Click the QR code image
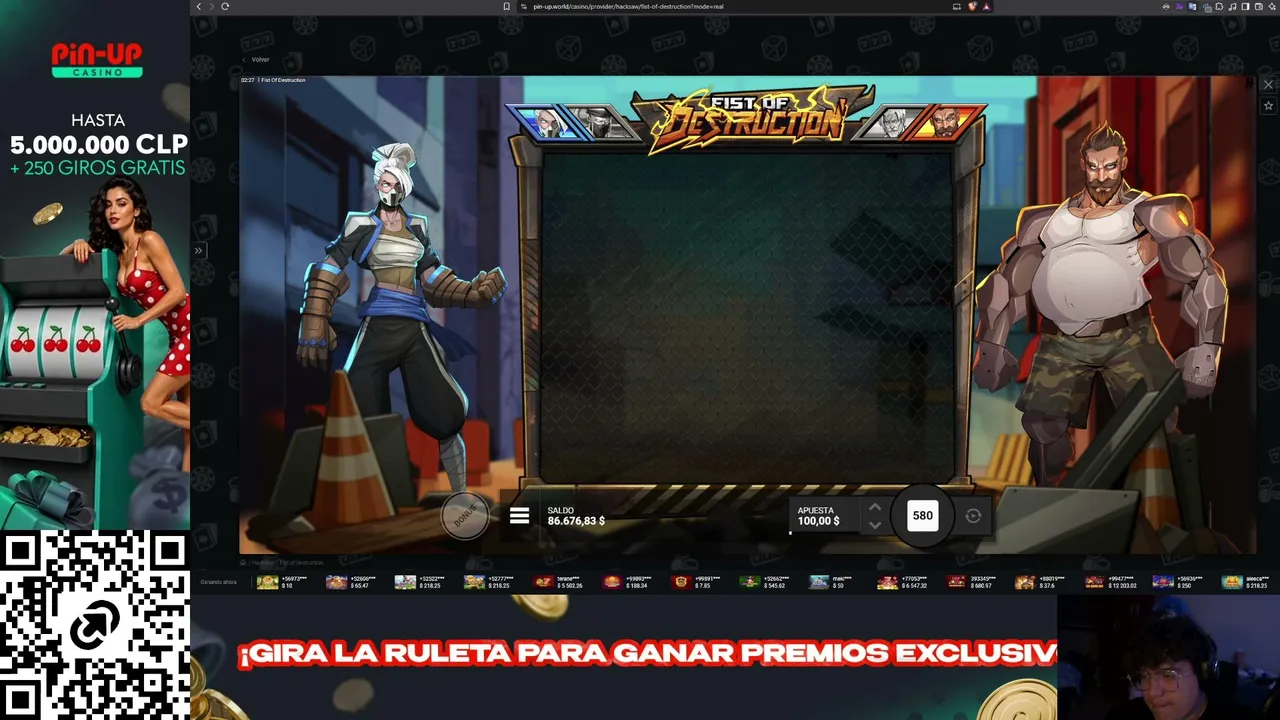 [x=95, y=625]
